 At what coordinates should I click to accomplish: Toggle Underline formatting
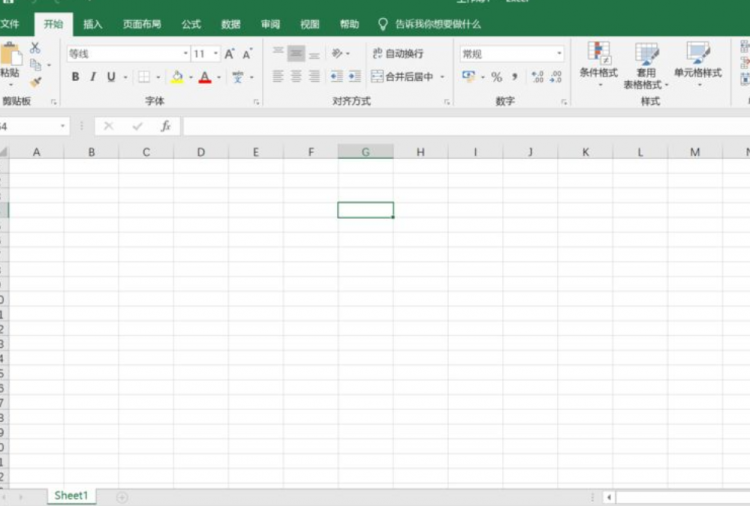[x=111, y=77]
